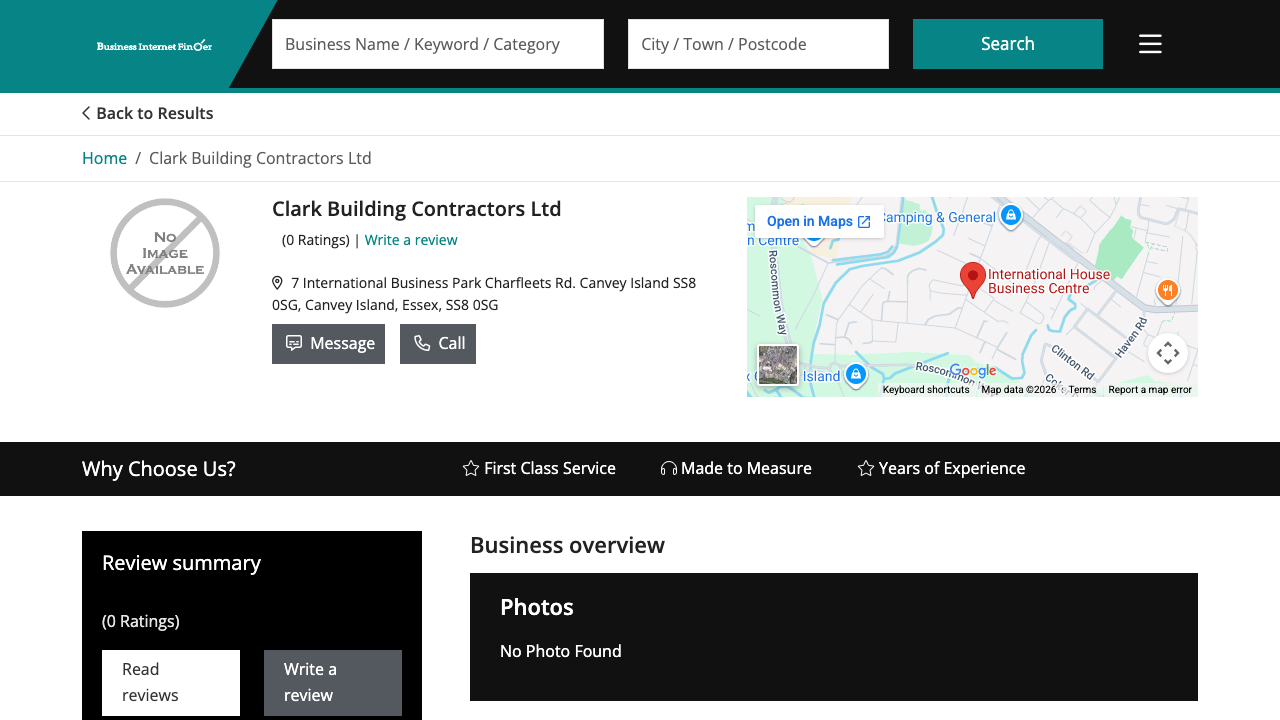Screen dimensions: 1280x720
Task: Click the Message icon button
Action: [x=294, y=343]
